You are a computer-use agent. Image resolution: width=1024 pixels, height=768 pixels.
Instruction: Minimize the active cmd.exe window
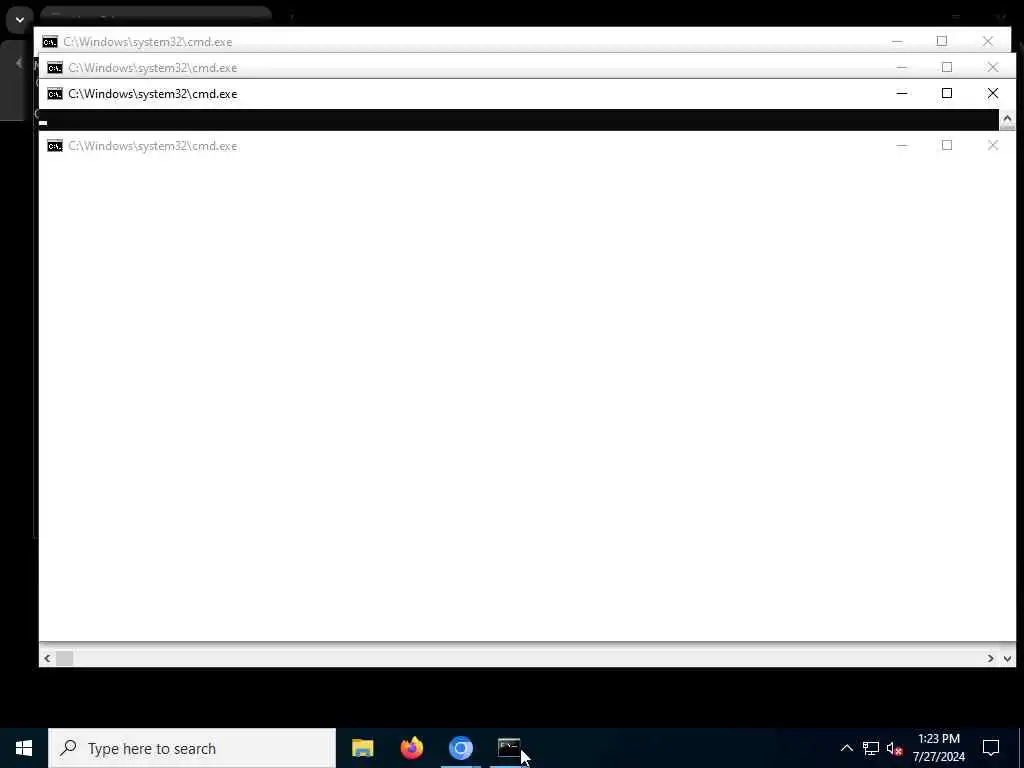(x=902, y=93)
